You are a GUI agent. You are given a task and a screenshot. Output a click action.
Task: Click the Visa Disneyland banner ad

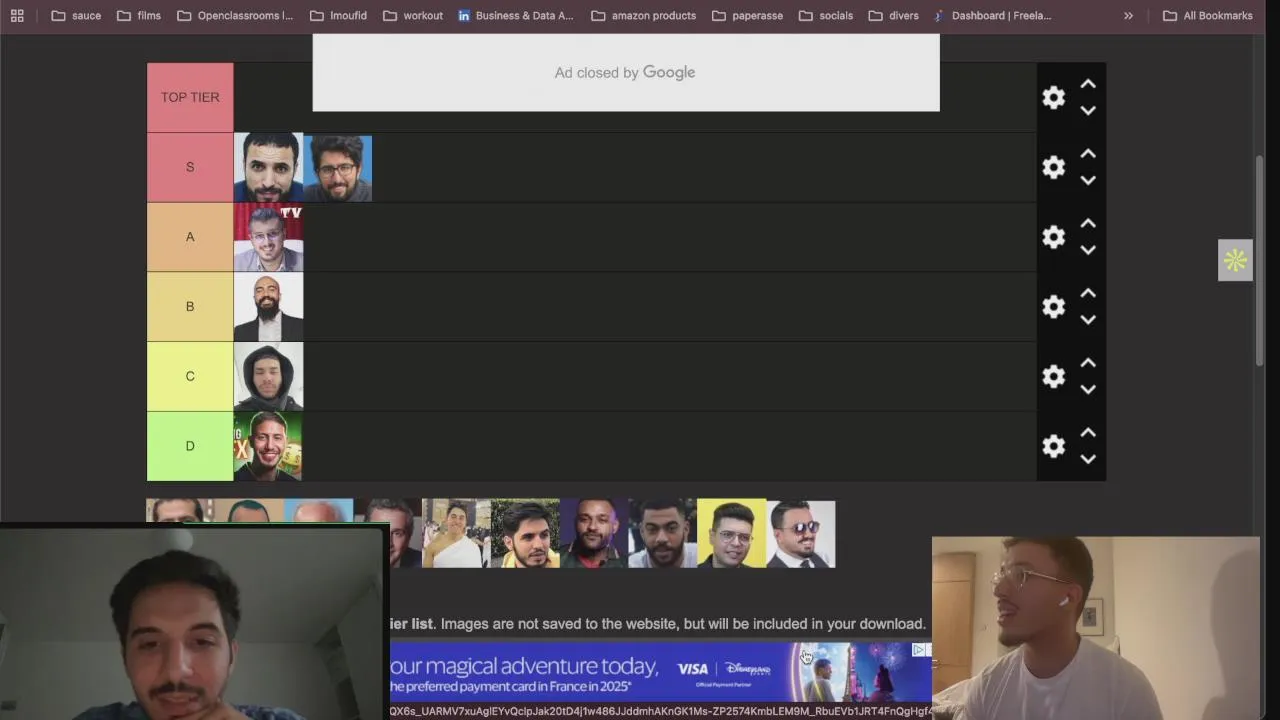pyautogui.click(x=660, y=671)
